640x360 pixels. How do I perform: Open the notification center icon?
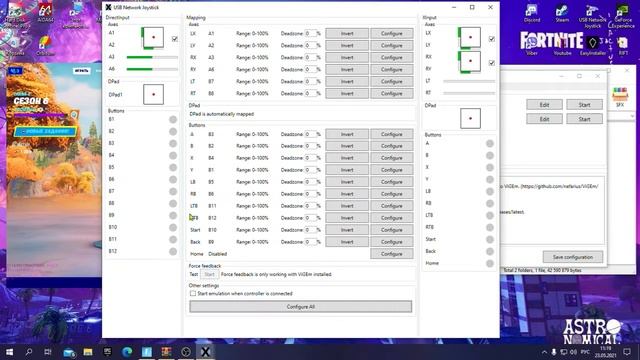(627, 352)
